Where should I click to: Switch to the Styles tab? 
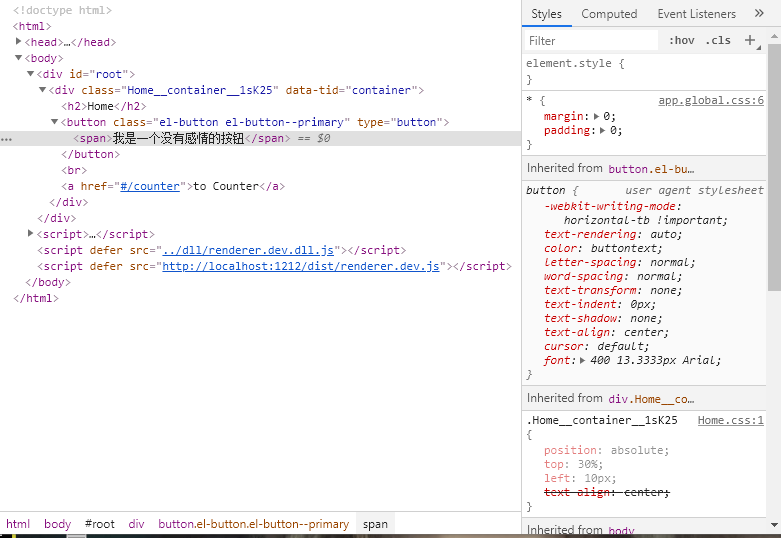pyautogui.click(x=546, y=14)
